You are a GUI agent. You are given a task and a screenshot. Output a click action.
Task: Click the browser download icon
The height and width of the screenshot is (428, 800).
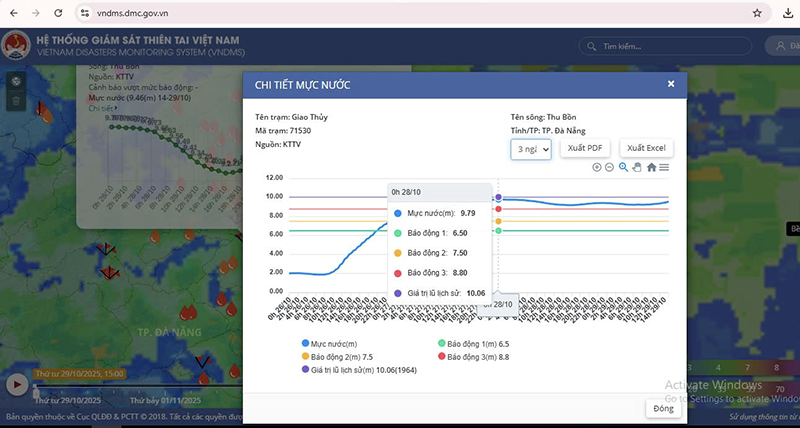tap(785, 13)
